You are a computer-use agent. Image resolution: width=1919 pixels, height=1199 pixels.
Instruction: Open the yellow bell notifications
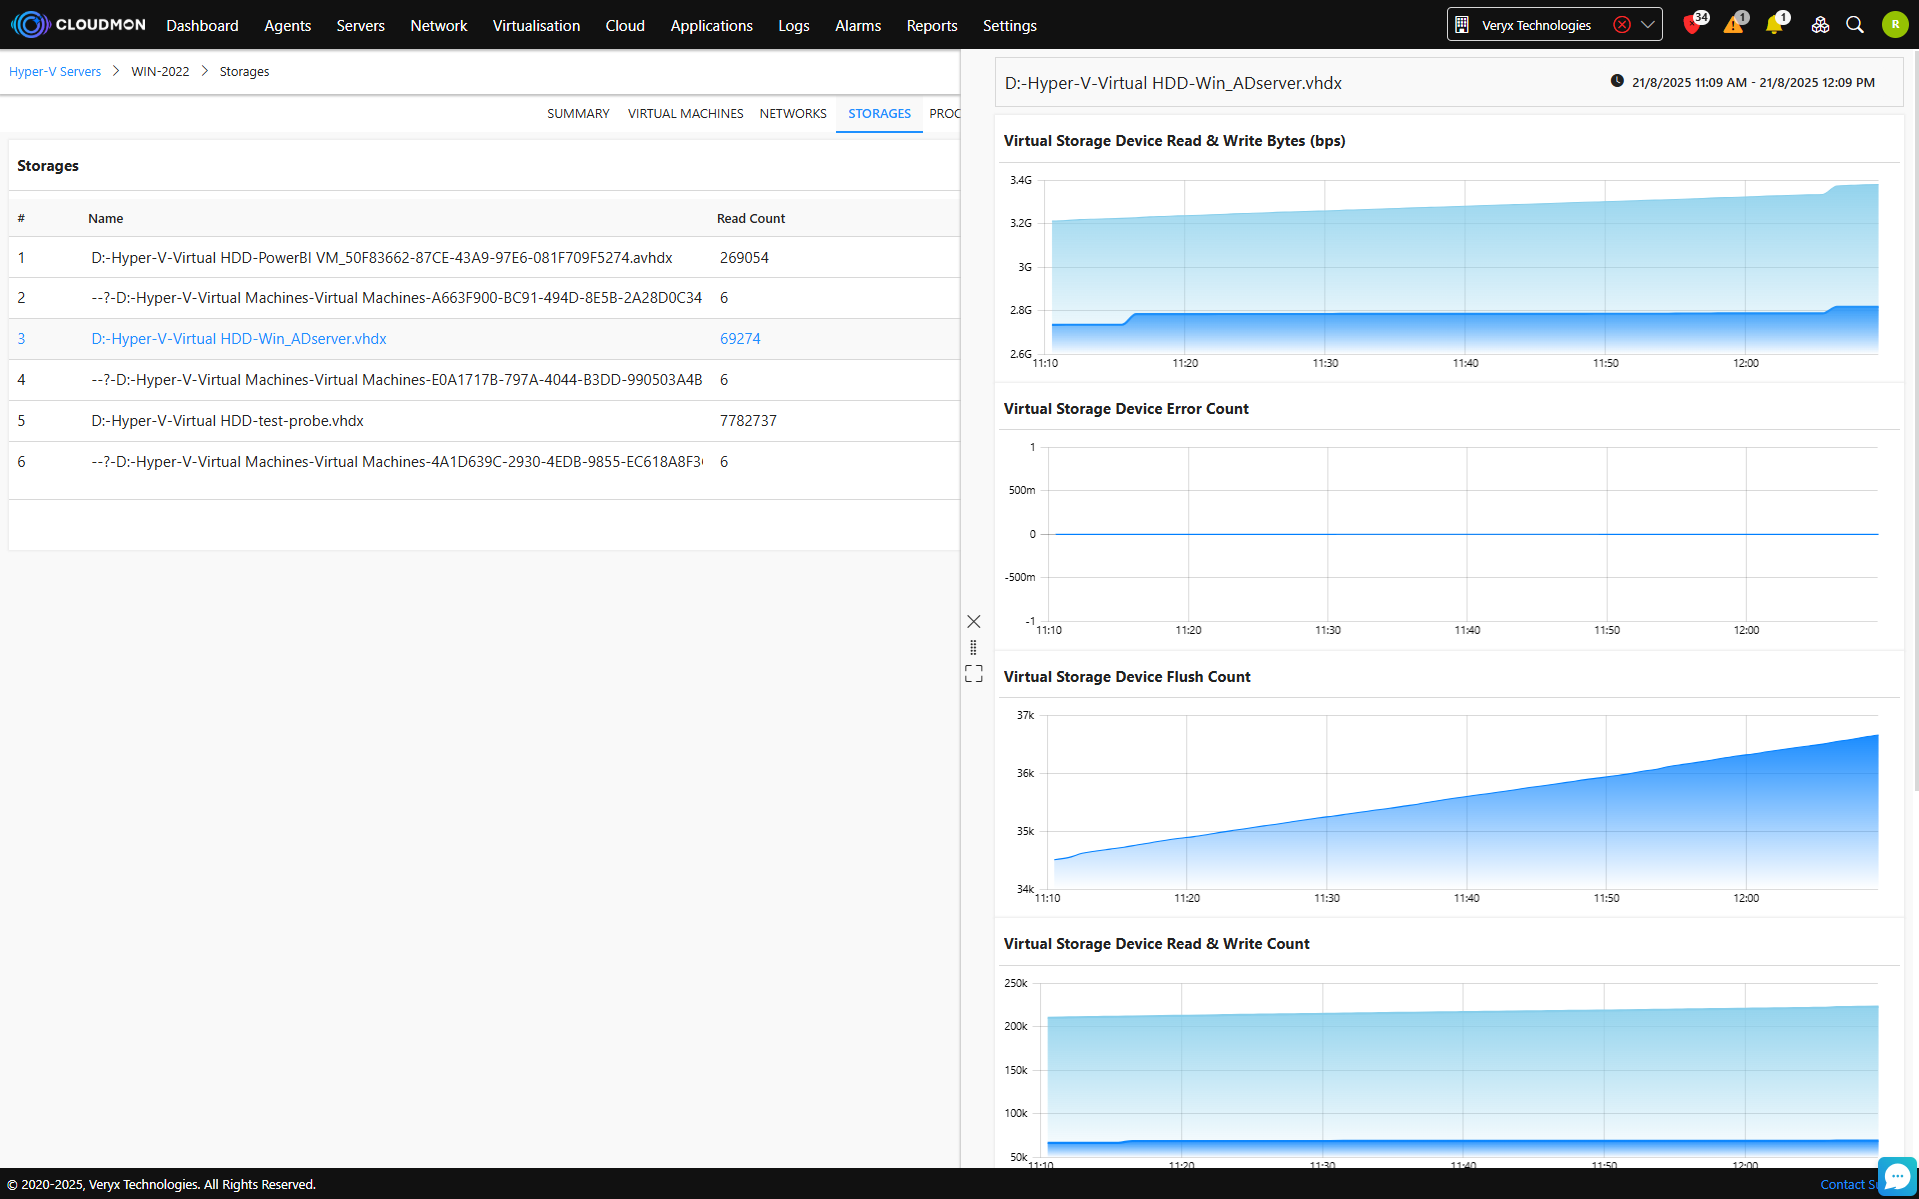[x=1774, y=25]
